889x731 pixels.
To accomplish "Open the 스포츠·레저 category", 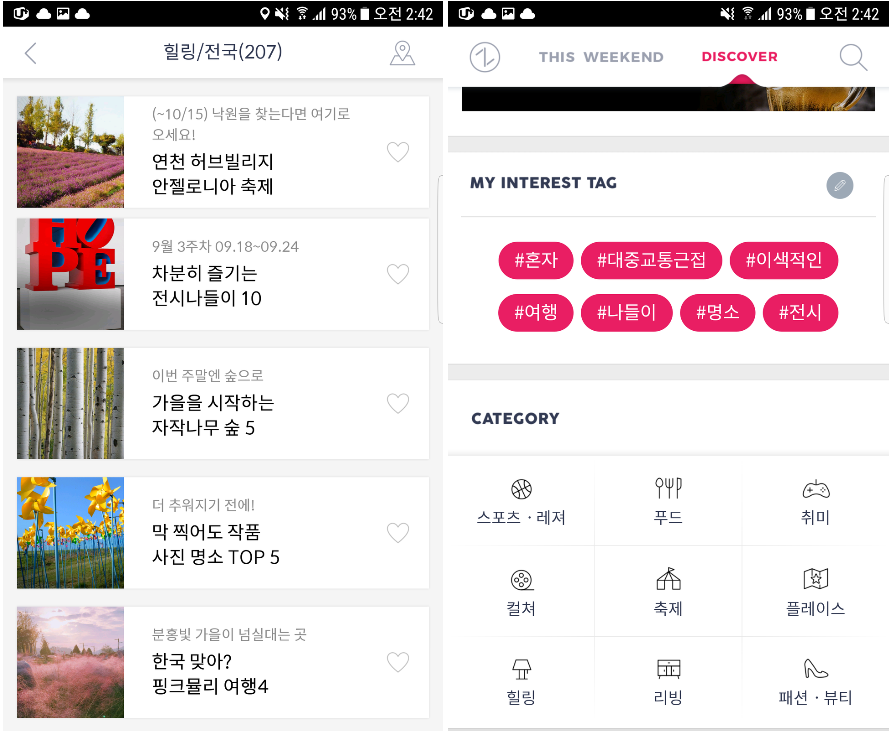I will coord(521,502).
